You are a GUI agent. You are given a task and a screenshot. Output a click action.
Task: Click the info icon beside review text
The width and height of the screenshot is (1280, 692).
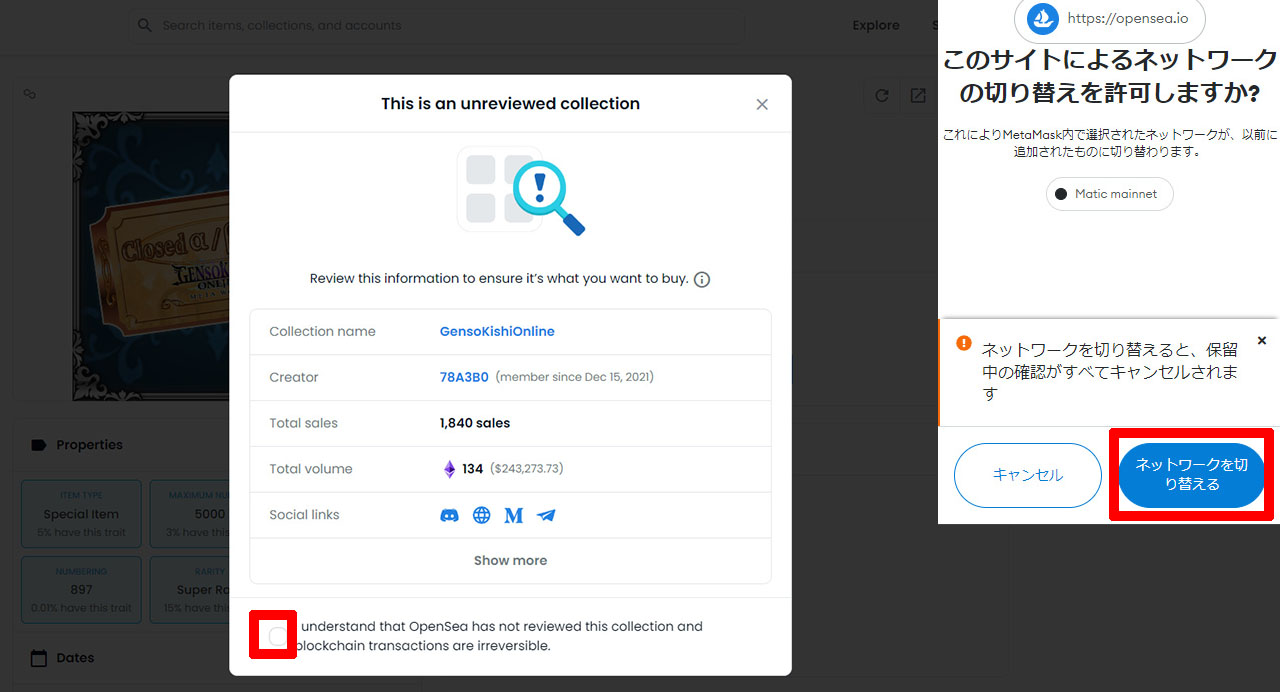pos(702,280)
